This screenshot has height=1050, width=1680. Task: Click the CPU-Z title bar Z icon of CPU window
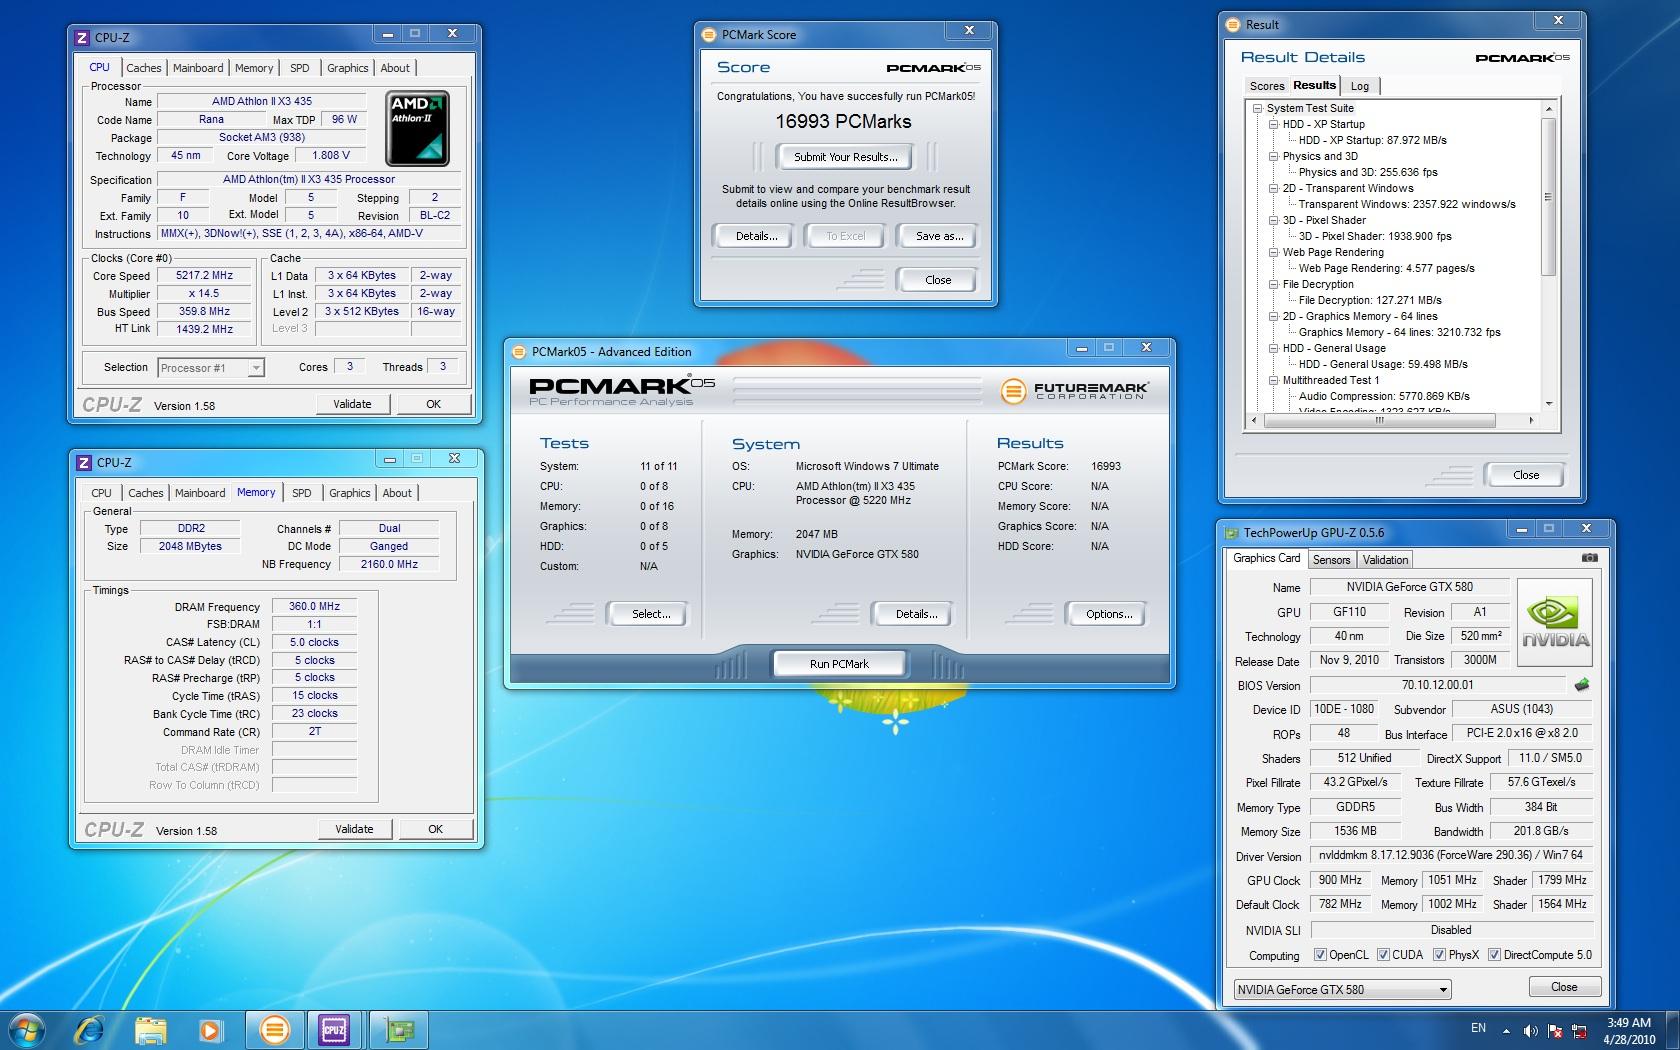[x=83, y=37]
